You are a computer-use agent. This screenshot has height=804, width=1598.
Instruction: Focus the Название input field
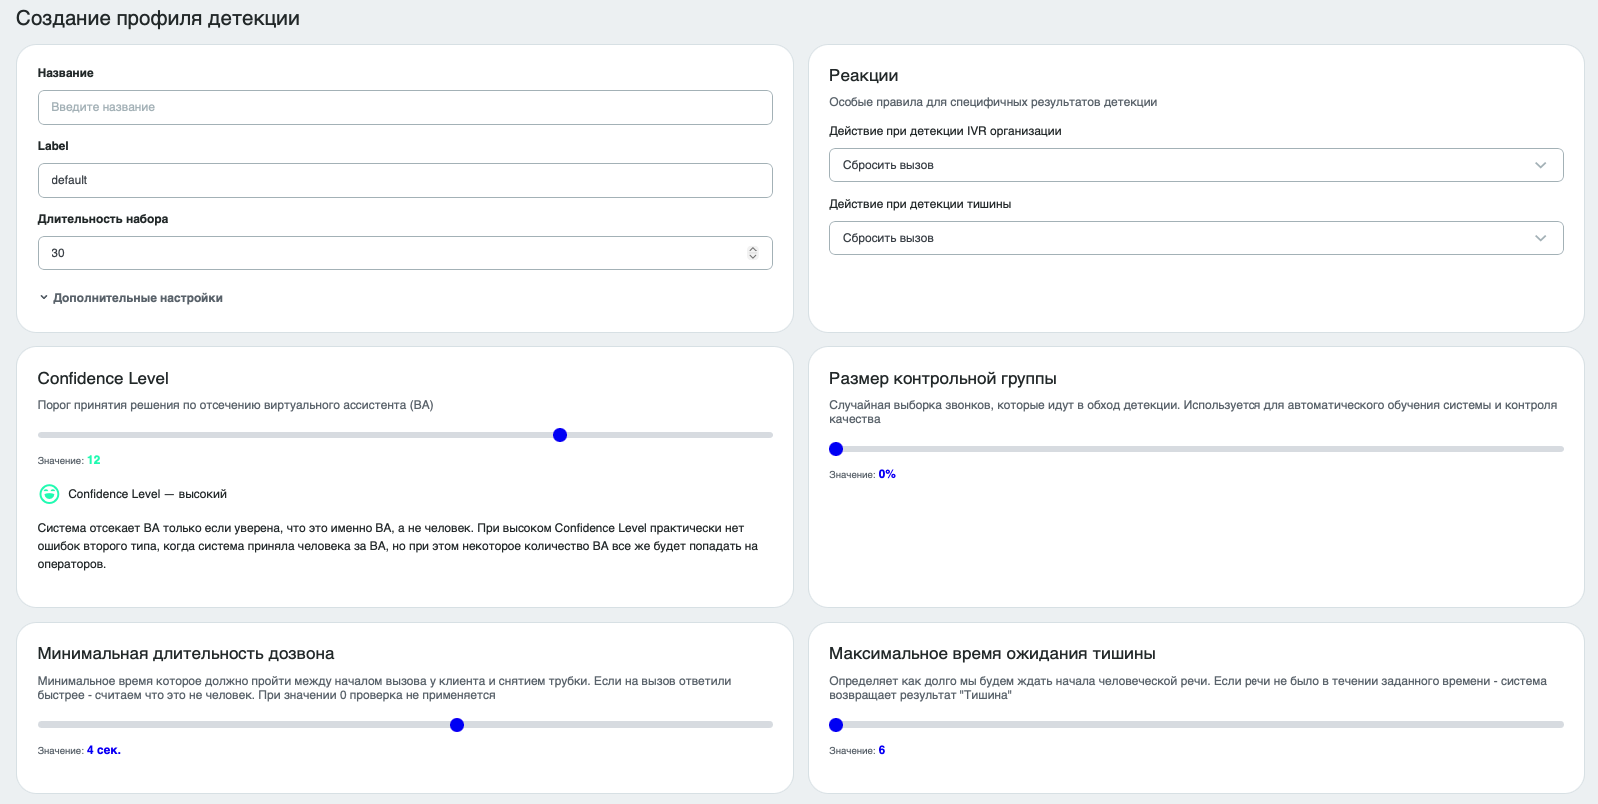pyautogui.click(x=405, y=107)
